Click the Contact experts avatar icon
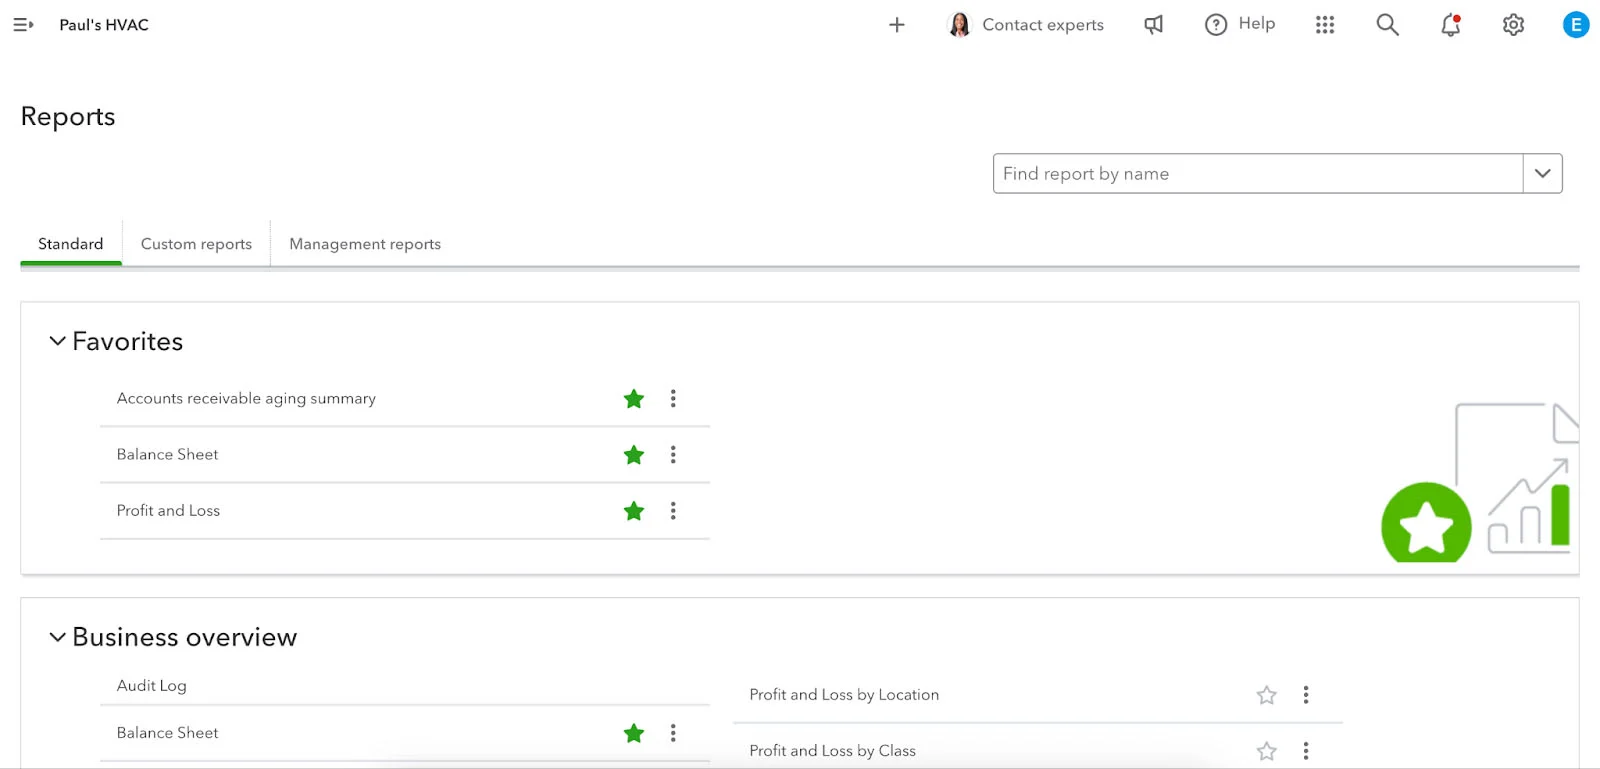The height and width of the screenshot is (769, 1600). point(959,25)
